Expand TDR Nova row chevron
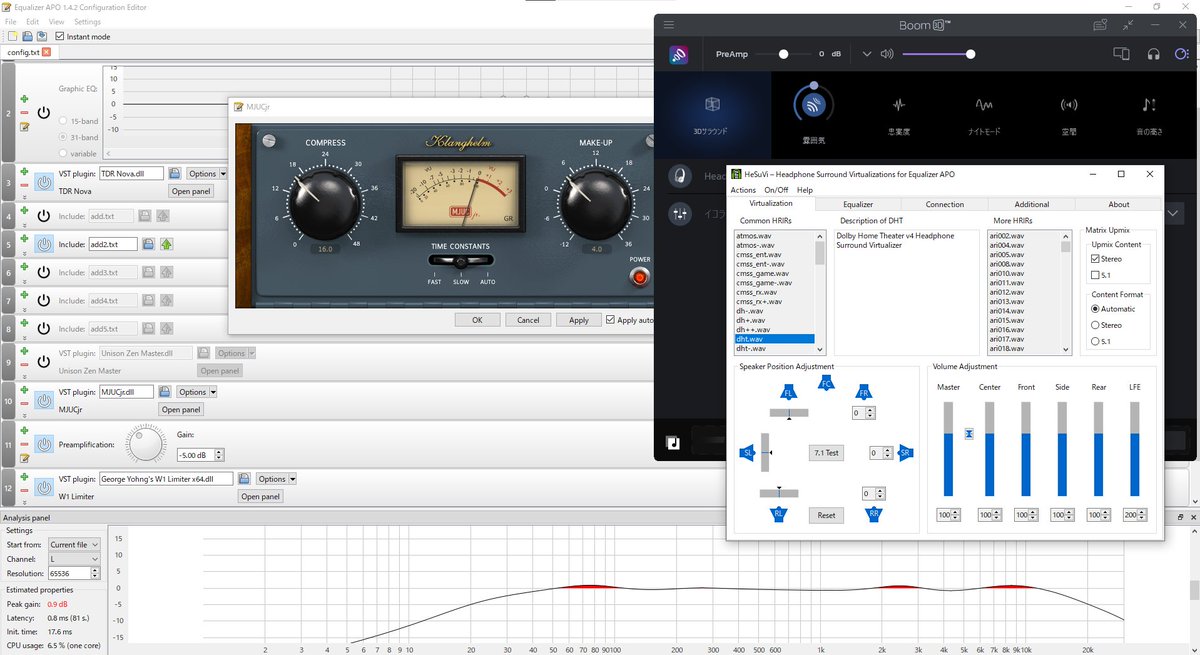This screenshot has width=1200, height=655. coord(24,196)
